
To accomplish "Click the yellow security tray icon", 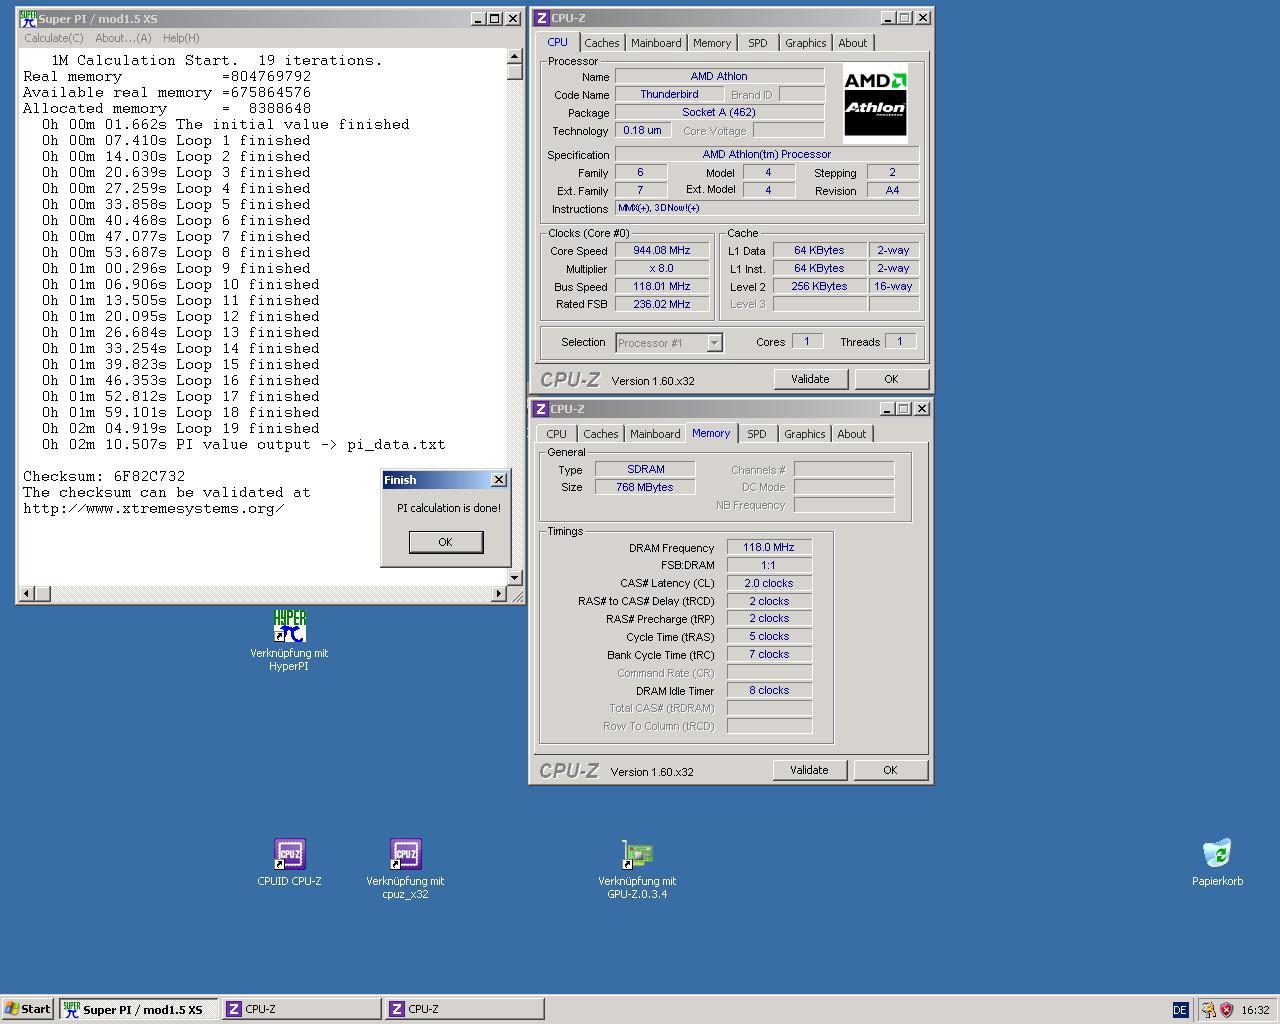I will pyautogui.click(x=1208, y=1010).
